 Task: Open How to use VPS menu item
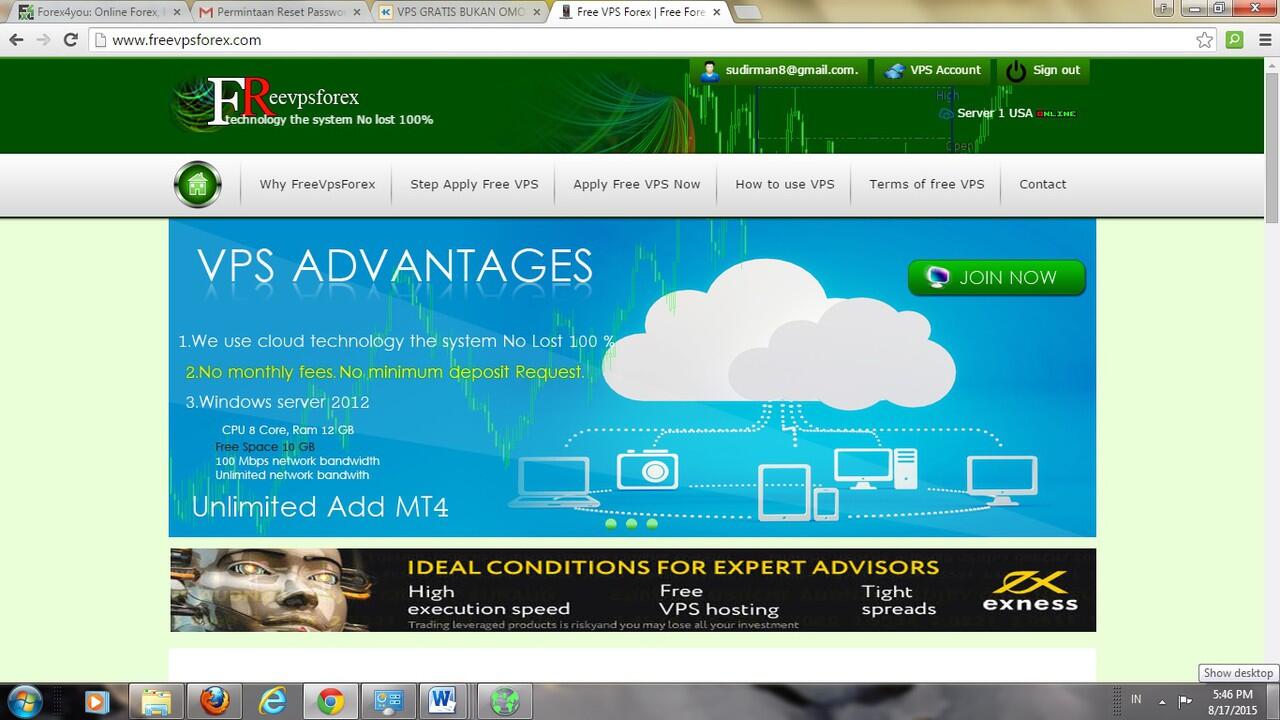(x=785, y=184)
